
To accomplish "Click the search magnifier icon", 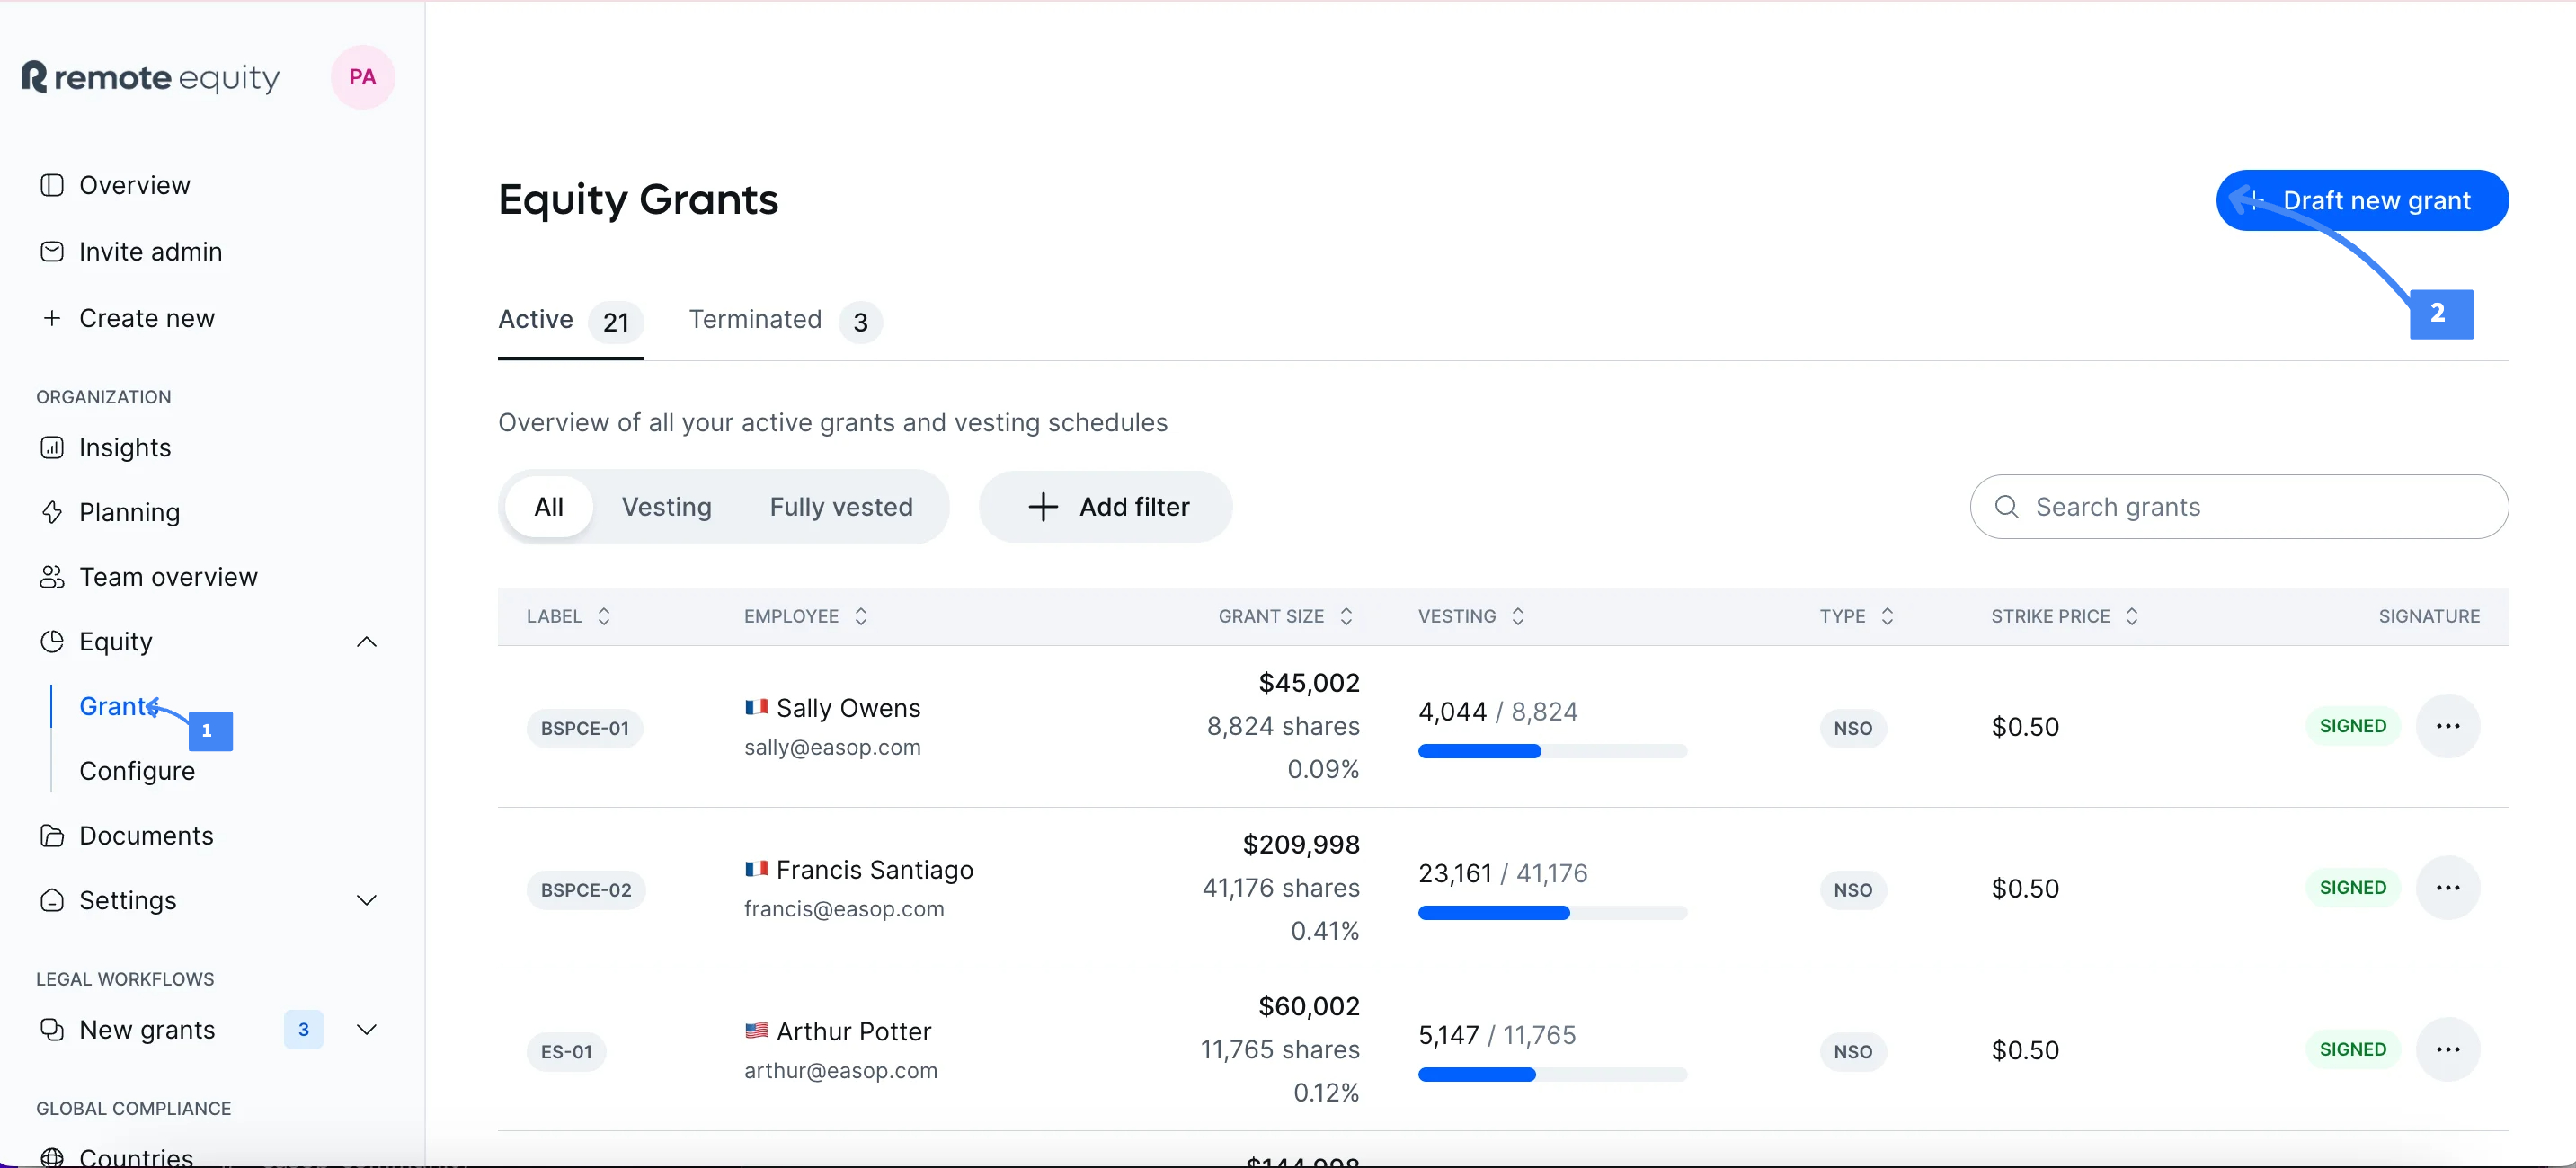I will click(2006, 508).
